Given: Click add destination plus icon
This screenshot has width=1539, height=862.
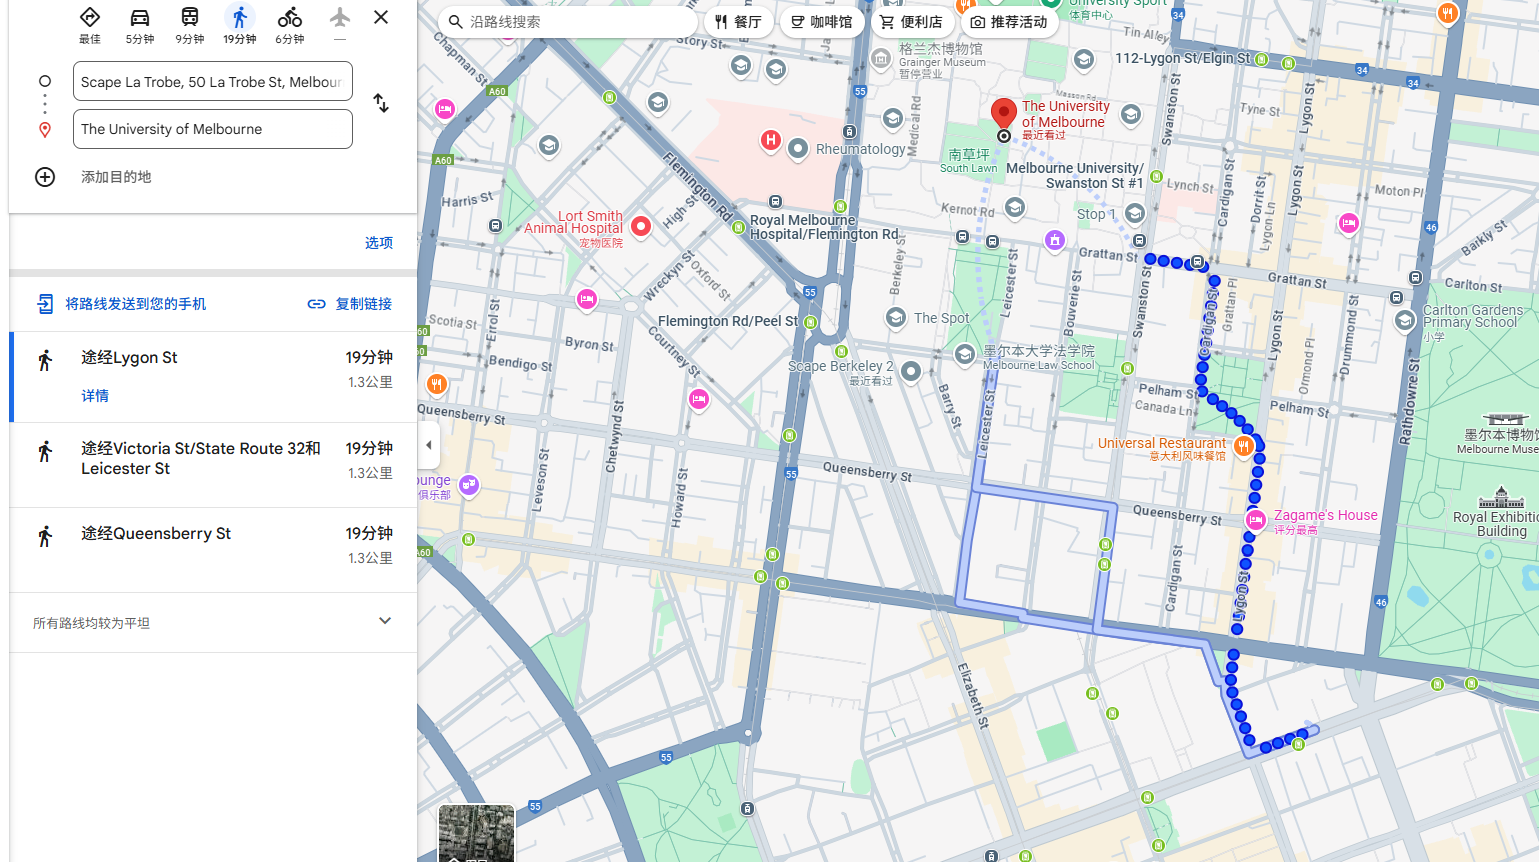Looking at the screenshot, I should (45, 177).
